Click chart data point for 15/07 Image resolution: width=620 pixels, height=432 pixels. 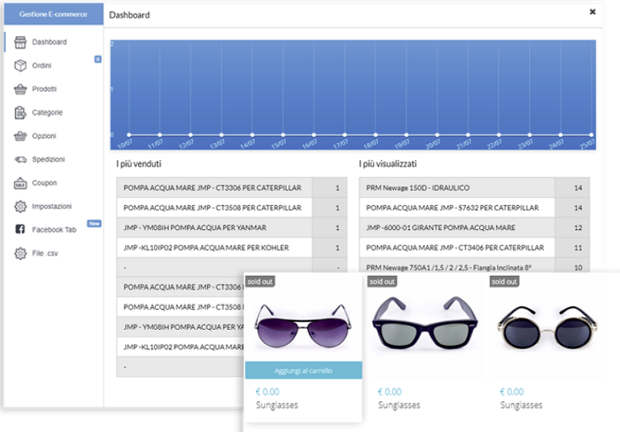click(x=283, y=135)
